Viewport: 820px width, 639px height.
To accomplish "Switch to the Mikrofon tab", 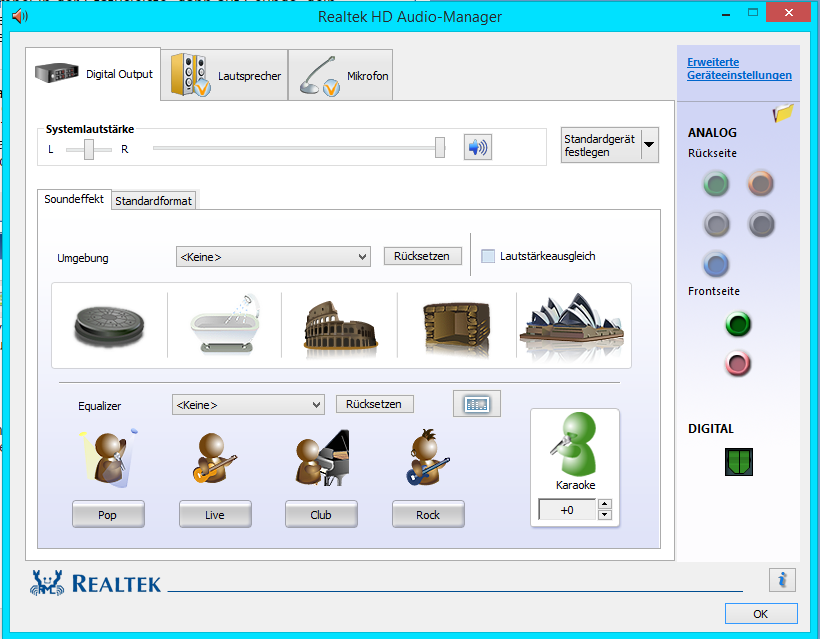I will pyautogui.click(x=340, y=75).
